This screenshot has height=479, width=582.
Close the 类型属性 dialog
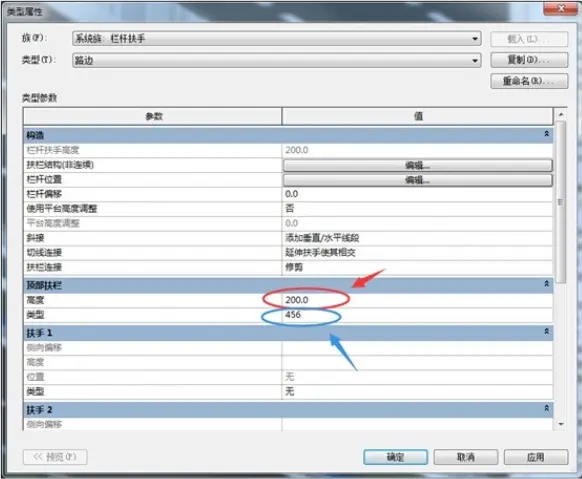coord(561,9)
